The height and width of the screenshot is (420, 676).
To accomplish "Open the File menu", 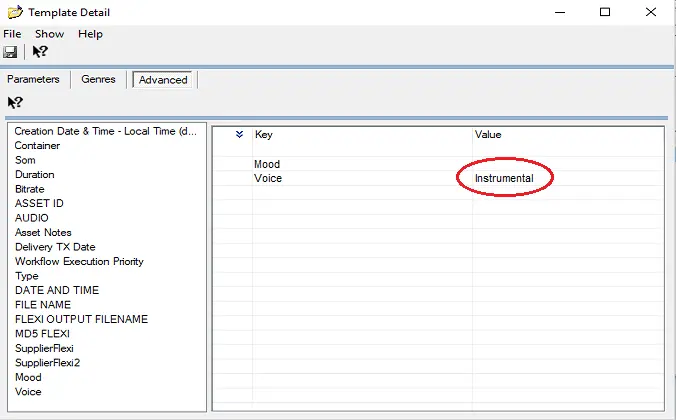I will point(12,34).
